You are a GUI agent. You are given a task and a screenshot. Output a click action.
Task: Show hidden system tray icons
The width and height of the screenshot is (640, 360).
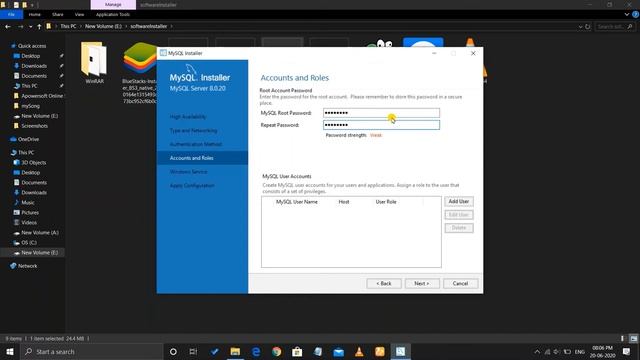(537, 351)
